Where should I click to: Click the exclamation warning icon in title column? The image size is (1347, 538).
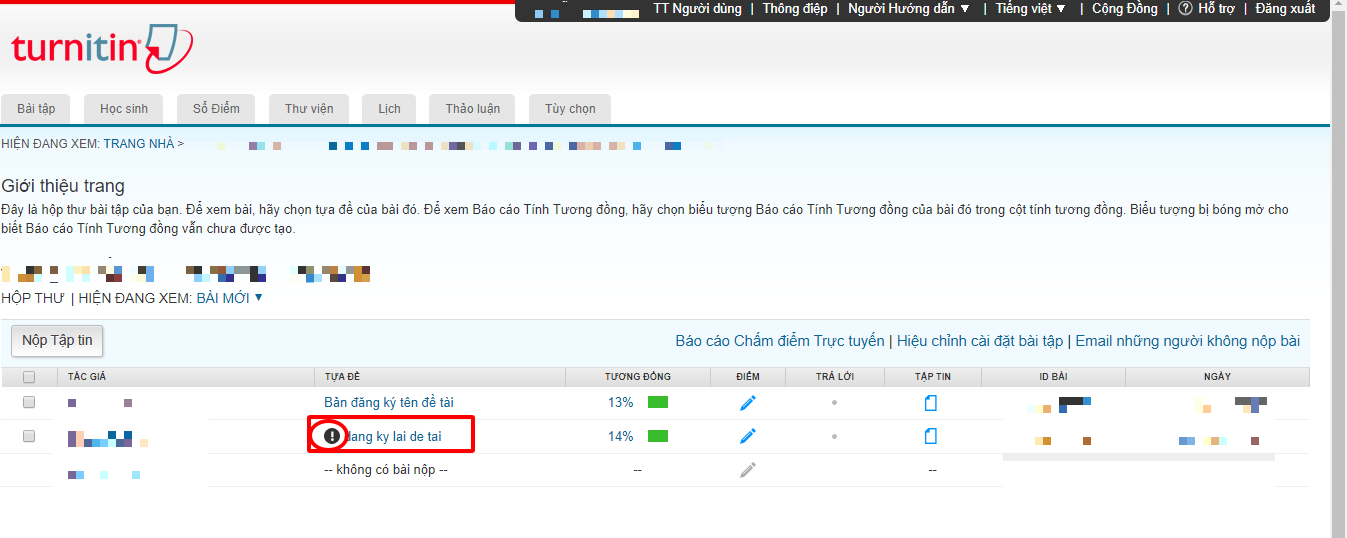pos(332,436)
